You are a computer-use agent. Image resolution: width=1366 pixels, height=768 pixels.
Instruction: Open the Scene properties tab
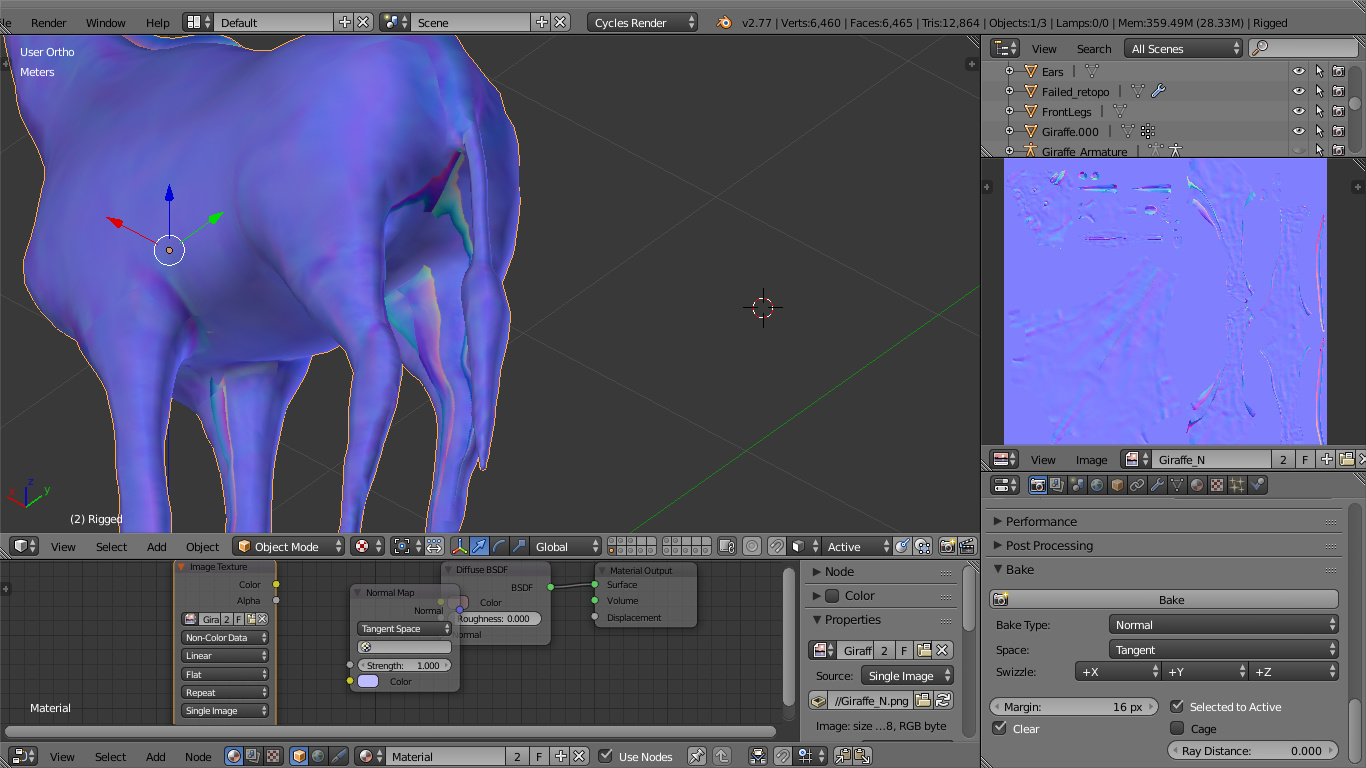1077,485
